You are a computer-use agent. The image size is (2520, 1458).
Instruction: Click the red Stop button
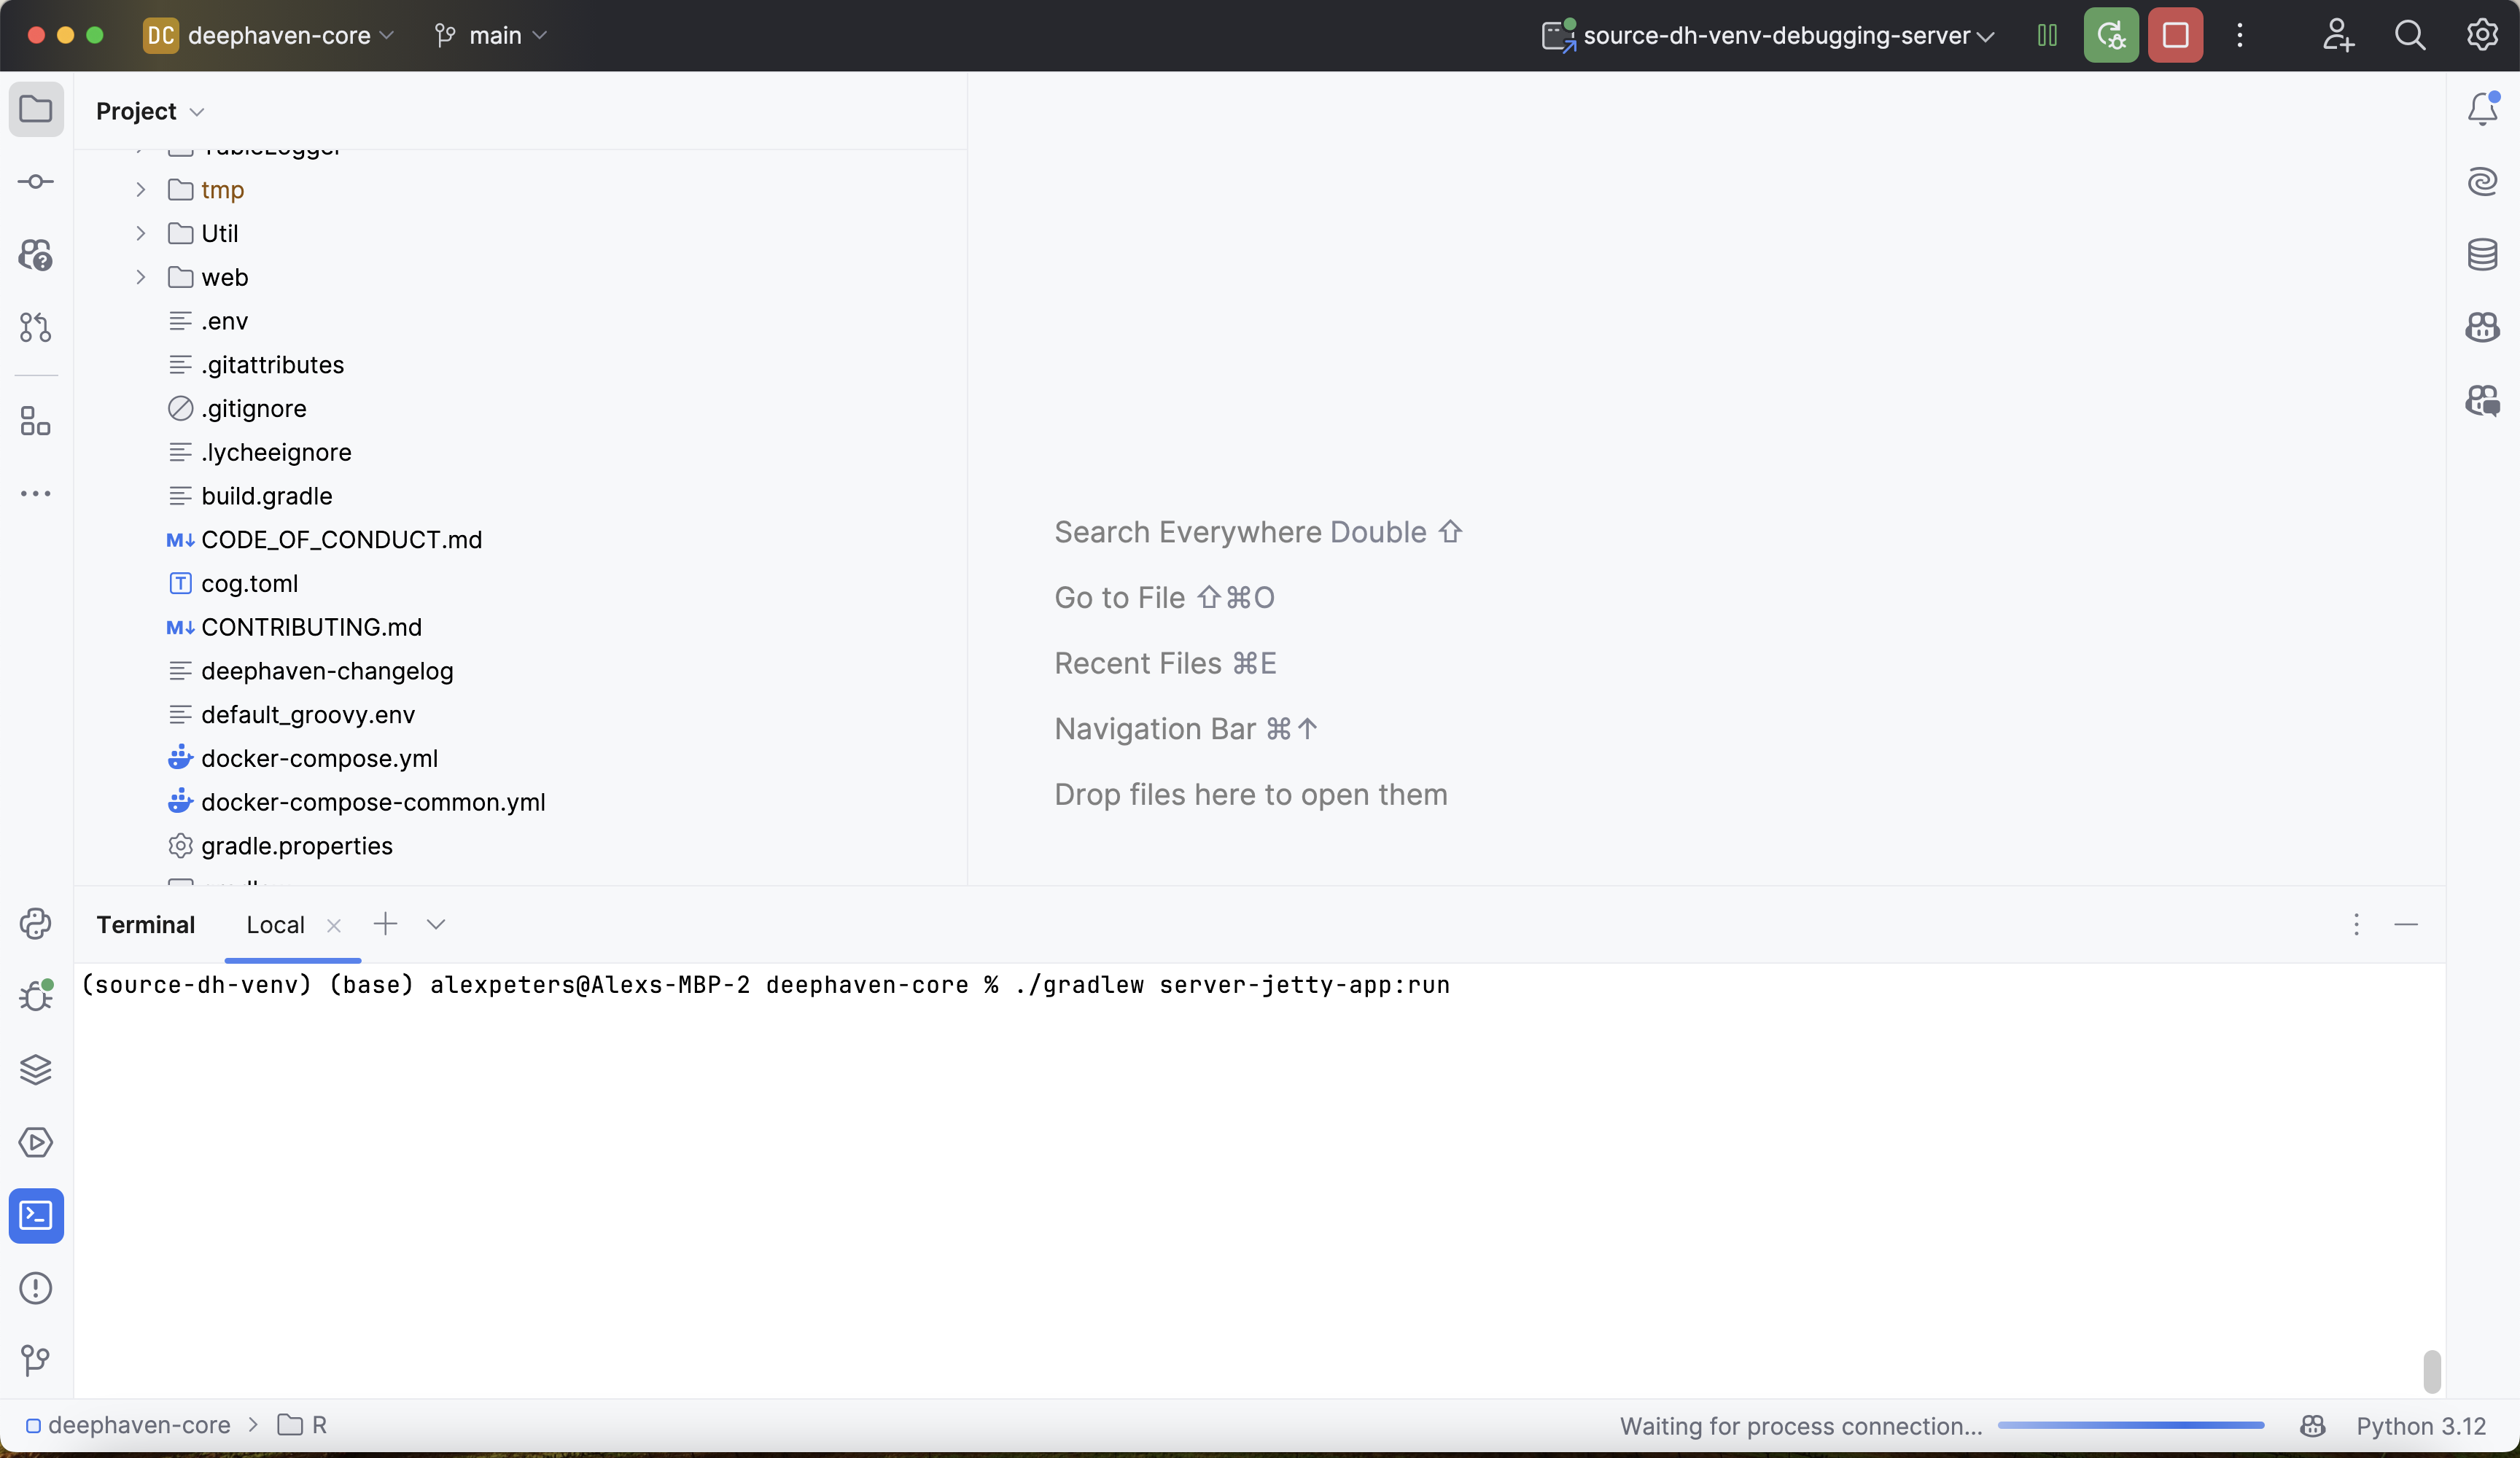coord(2175,36)
